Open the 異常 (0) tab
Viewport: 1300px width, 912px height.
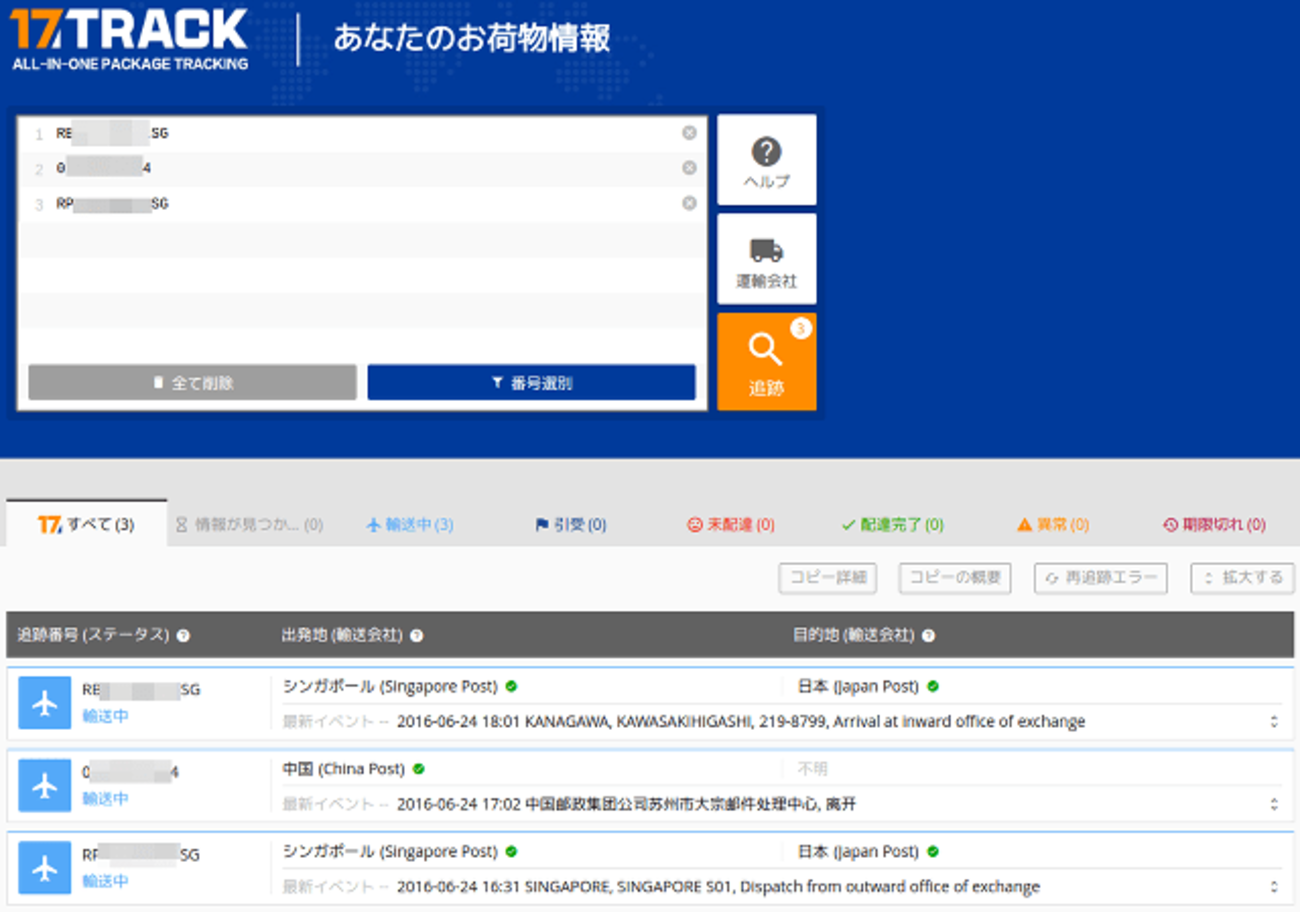click(1053, 524)
